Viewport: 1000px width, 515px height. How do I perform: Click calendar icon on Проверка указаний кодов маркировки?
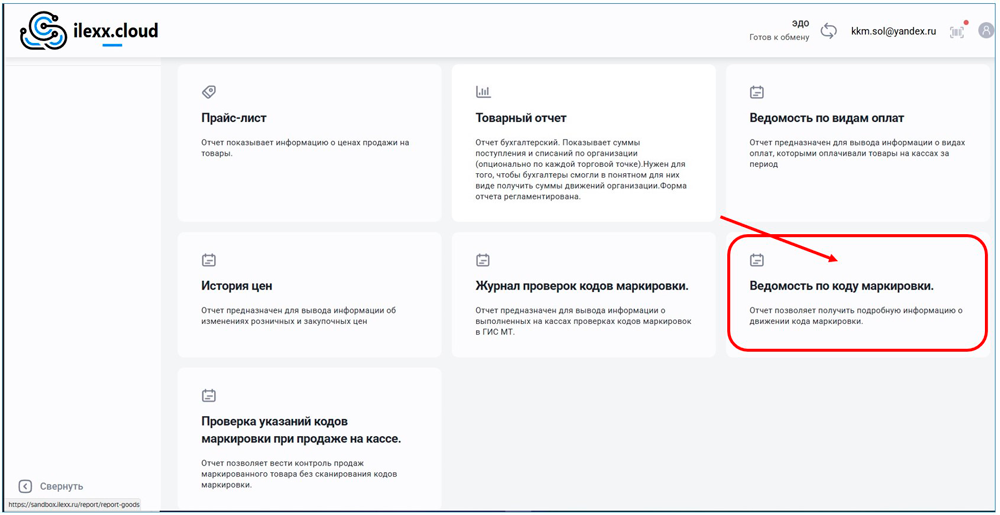pos(209,395)
